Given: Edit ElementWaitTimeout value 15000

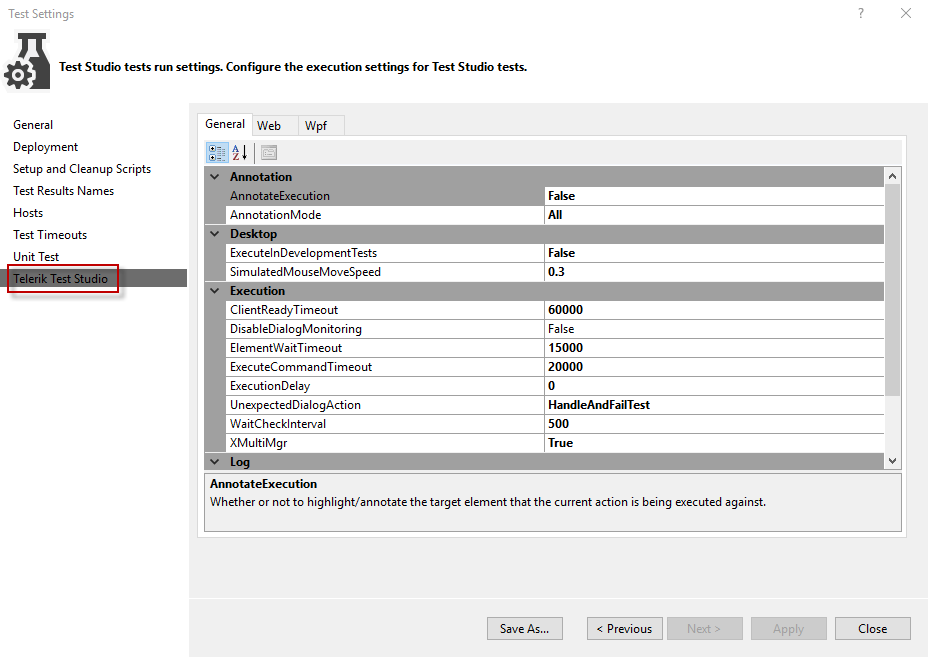Looking at the screenshot, I should [714, 347].
